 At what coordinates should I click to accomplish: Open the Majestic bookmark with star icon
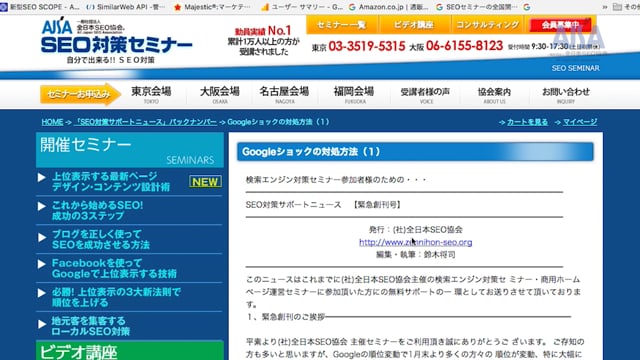pyautogui.click(x=212, y=7)
